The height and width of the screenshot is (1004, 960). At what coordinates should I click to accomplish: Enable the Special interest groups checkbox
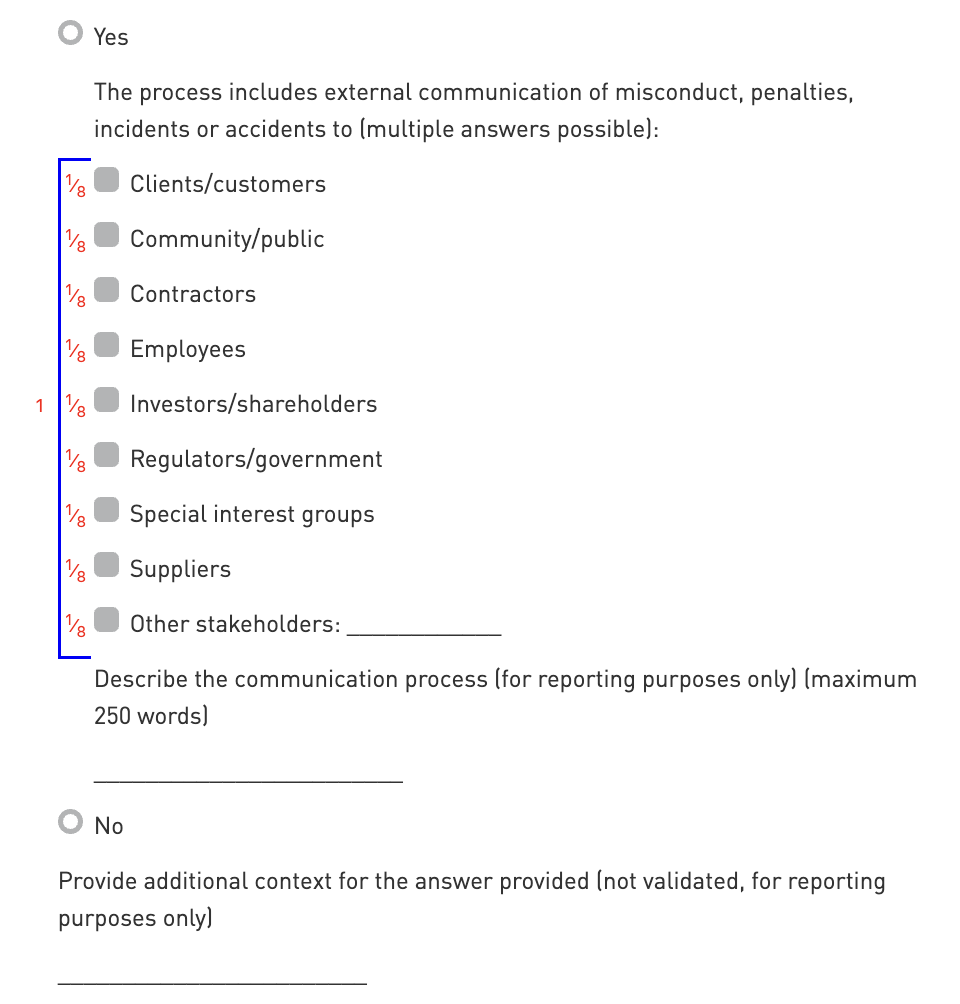click(x=107, y=511)
